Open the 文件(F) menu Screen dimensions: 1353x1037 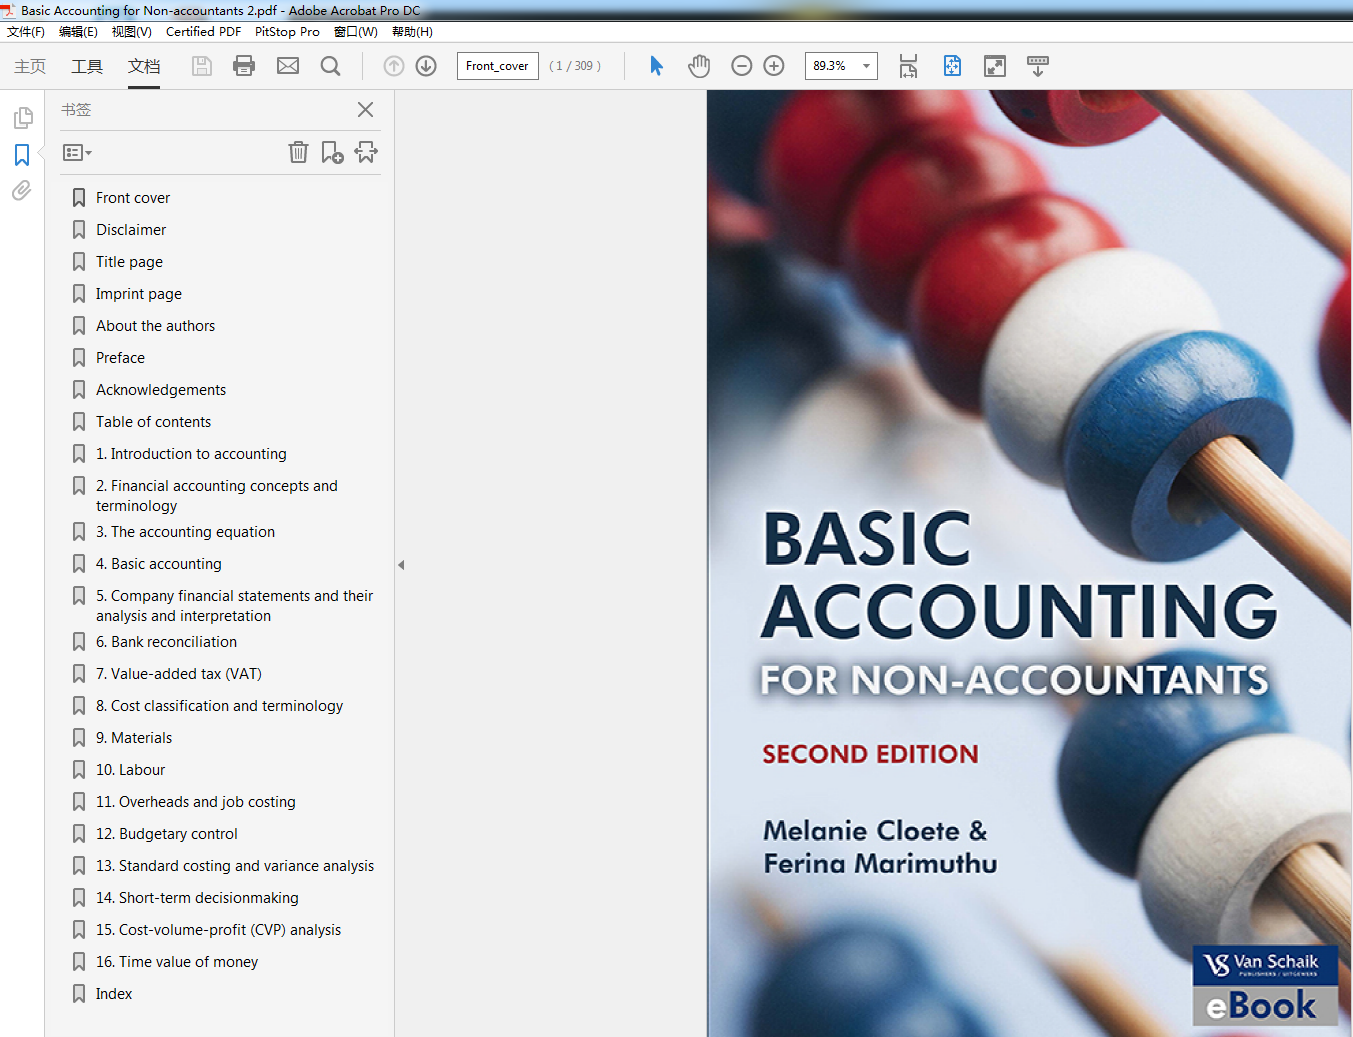click(26, 32)
